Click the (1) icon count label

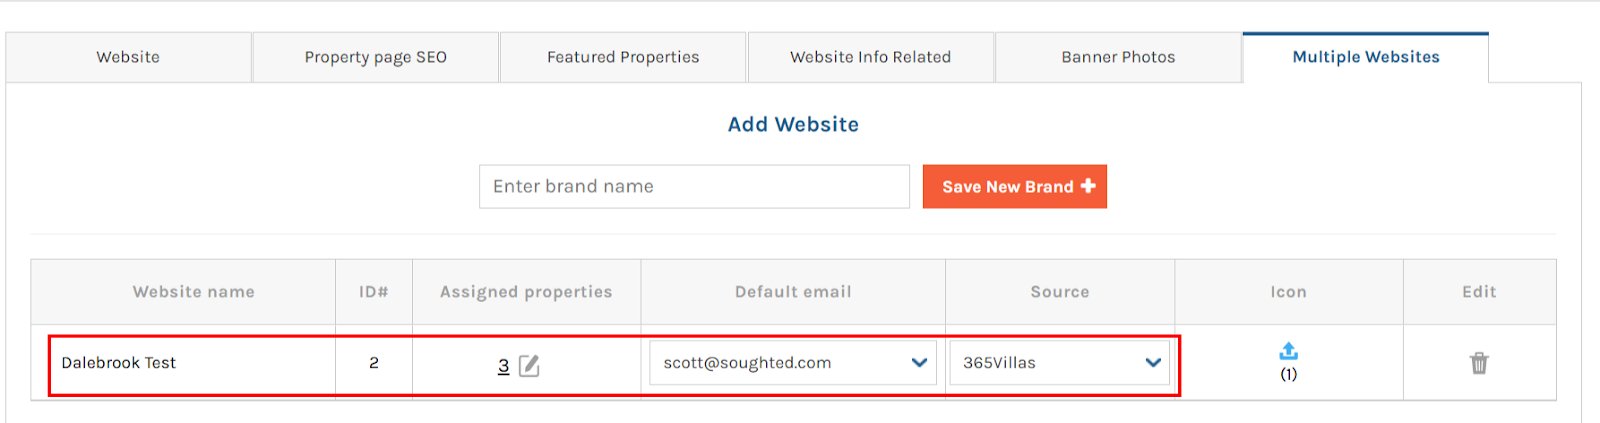(x=1288, y=374)
